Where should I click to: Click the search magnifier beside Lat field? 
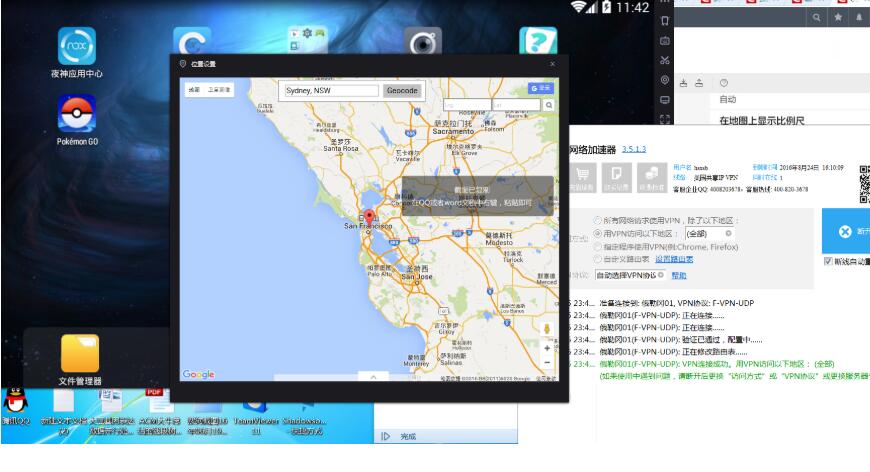coord(549,105)
